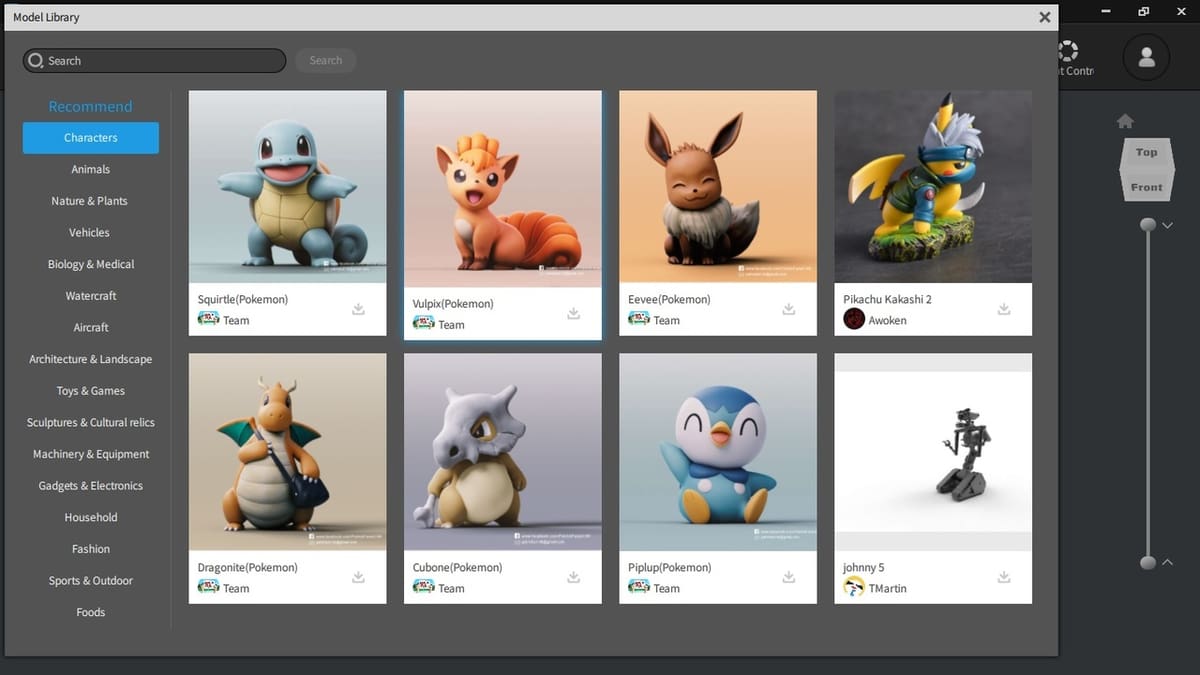Open the johnny 5 robot thumbnail
This screenshot has width=1200, height=675.
pos(933,452)
